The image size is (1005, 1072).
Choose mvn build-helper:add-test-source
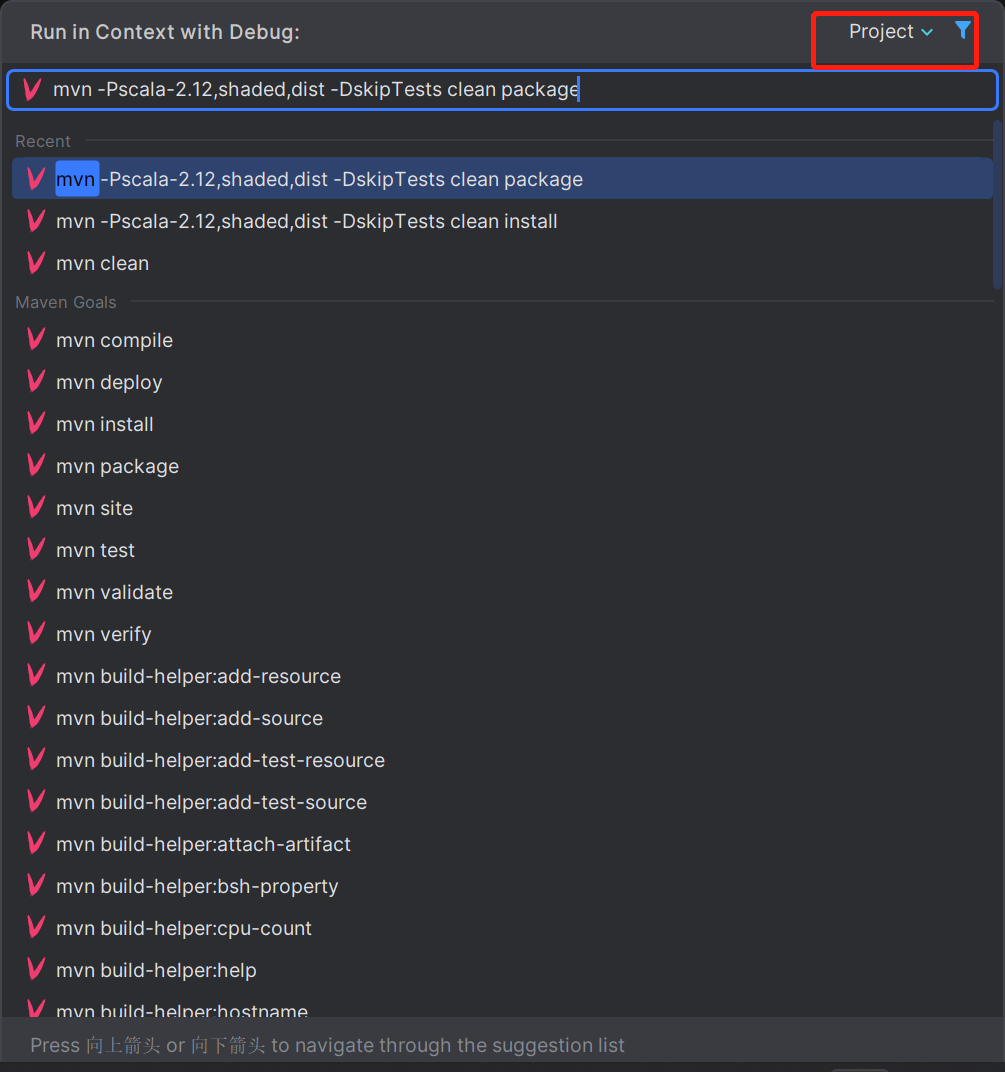click(211, 802)
